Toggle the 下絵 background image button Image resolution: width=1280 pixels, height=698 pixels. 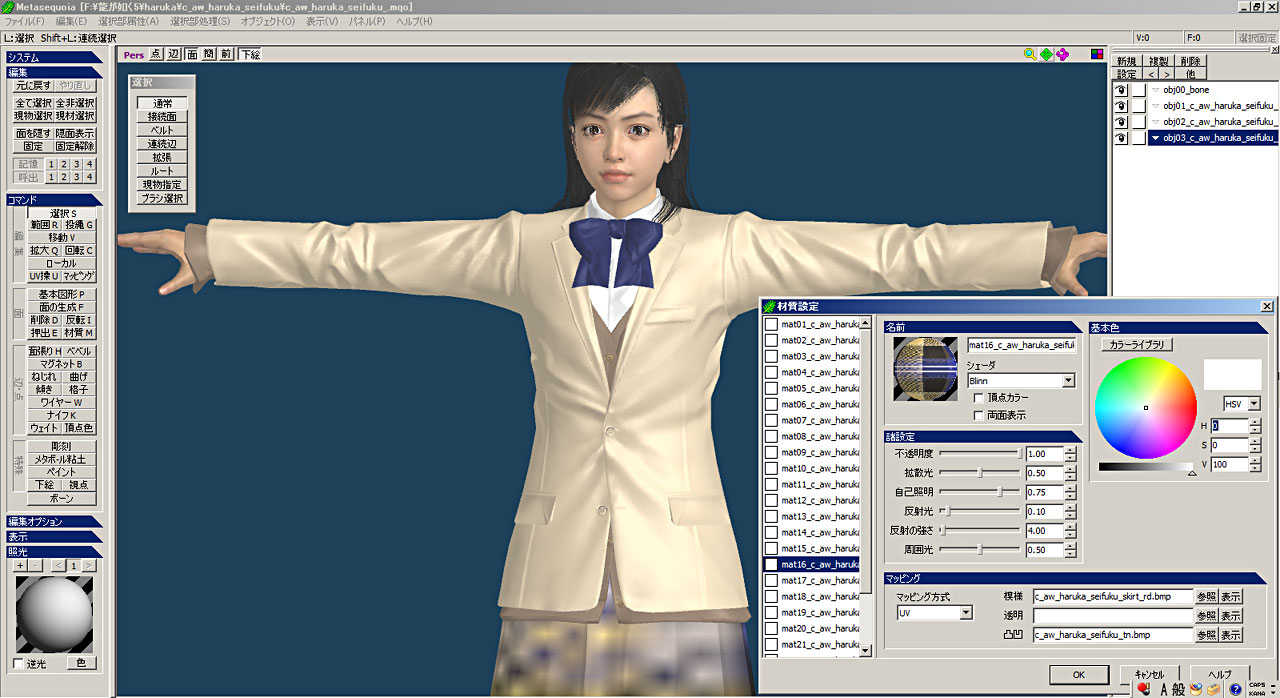pos(250,55)
